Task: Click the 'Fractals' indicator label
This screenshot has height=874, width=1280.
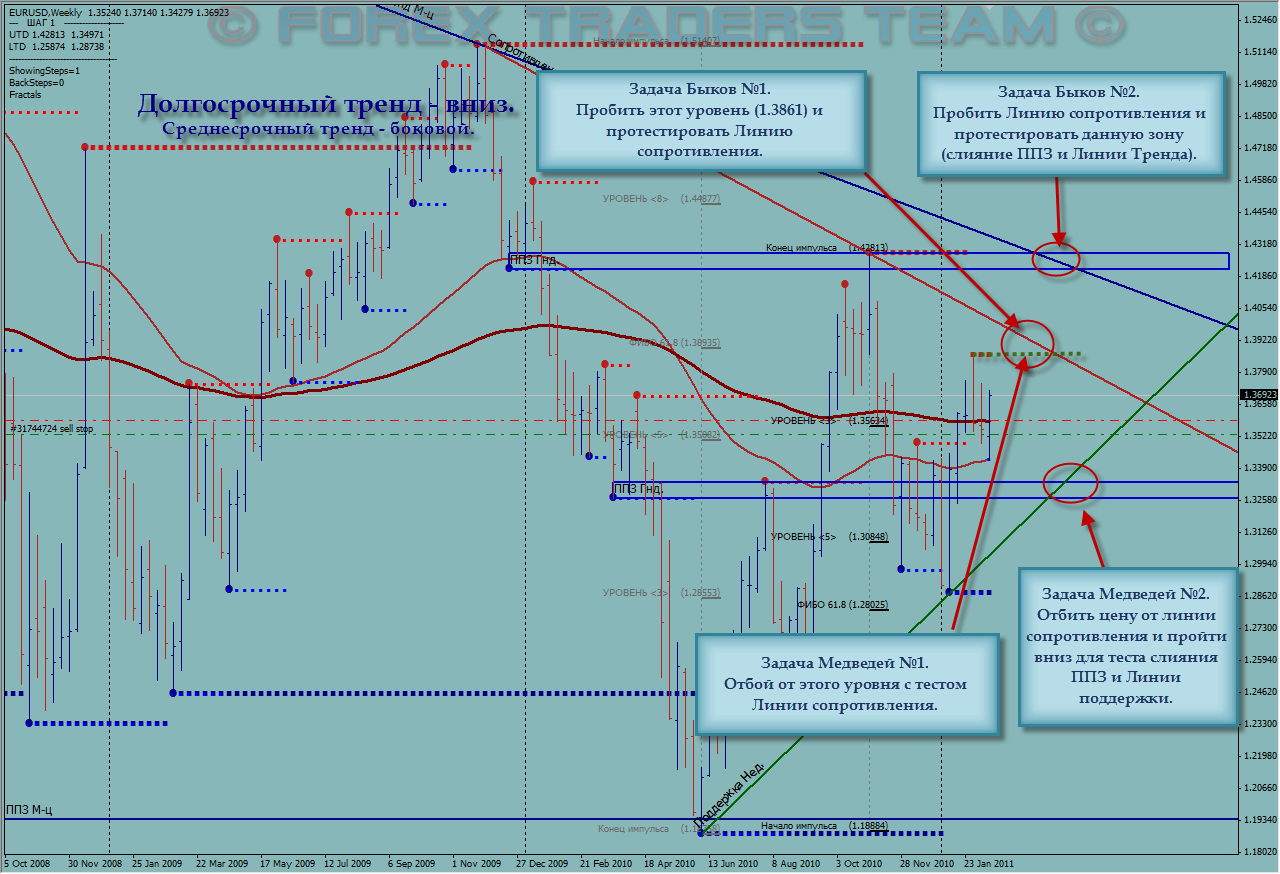Action: point(25,94)
